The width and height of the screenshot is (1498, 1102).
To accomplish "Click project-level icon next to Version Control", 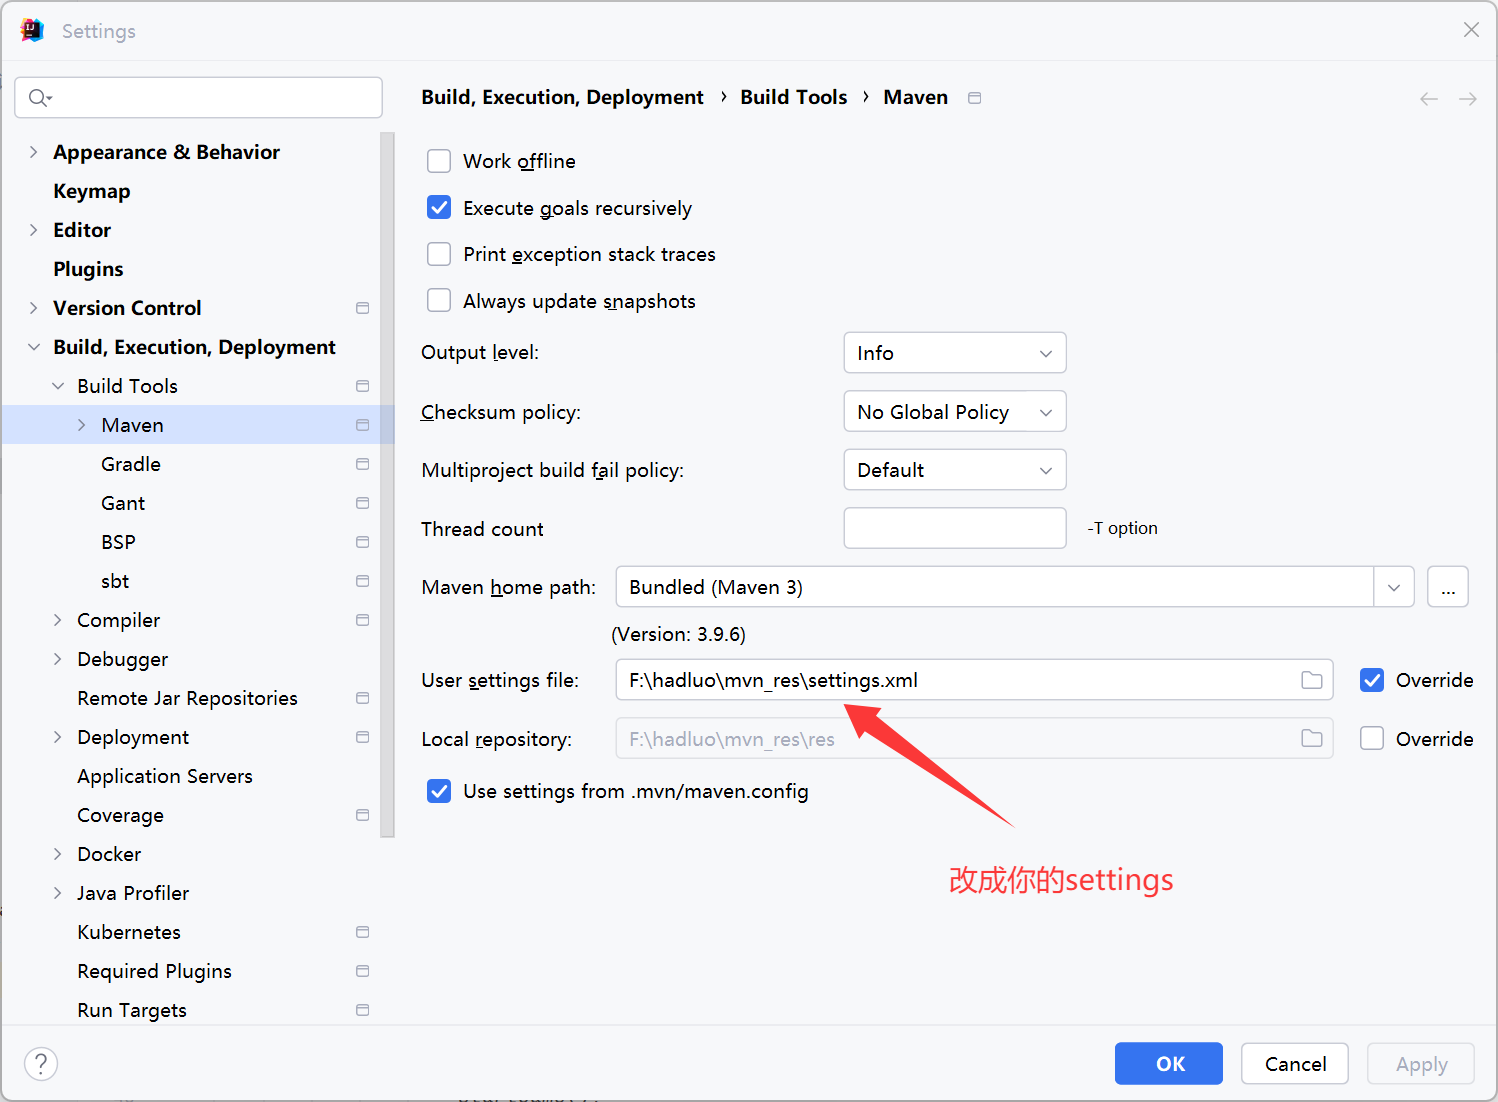I will pyautogui.click(x=362, y=308).
